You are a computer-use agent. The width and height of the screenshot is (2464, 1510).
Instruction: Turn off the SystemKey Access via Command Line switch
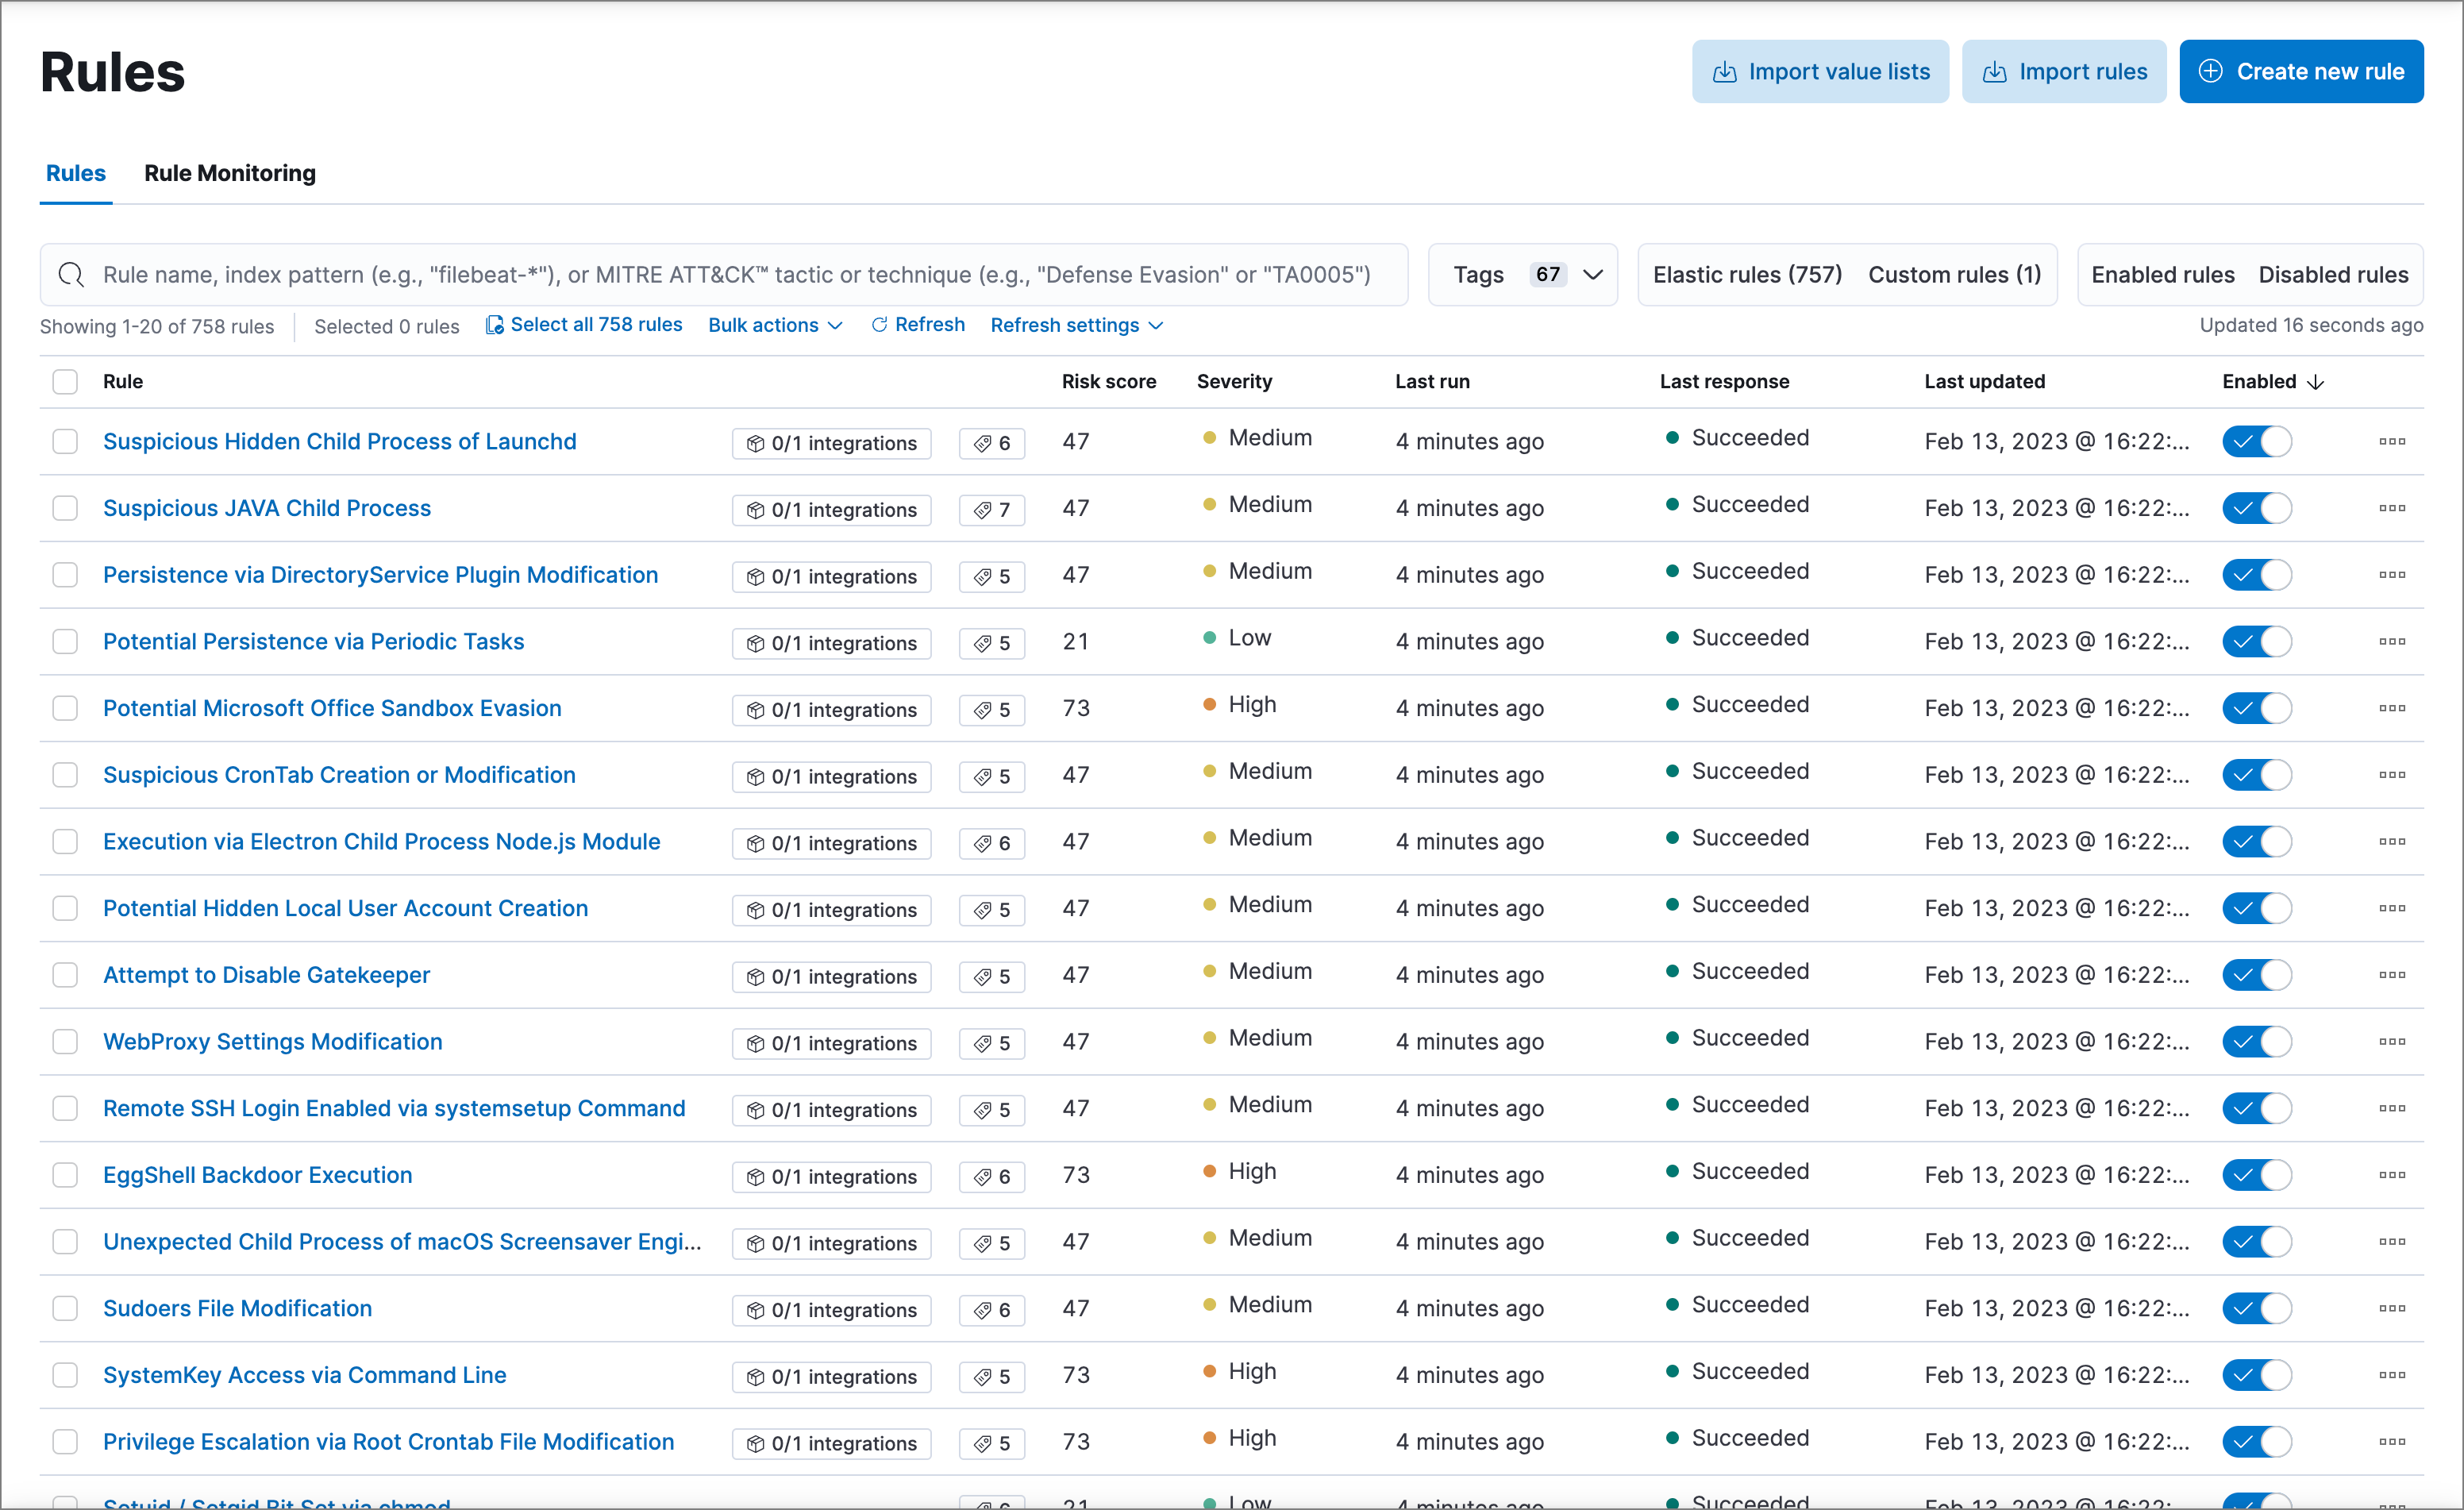(2256, 1375)
